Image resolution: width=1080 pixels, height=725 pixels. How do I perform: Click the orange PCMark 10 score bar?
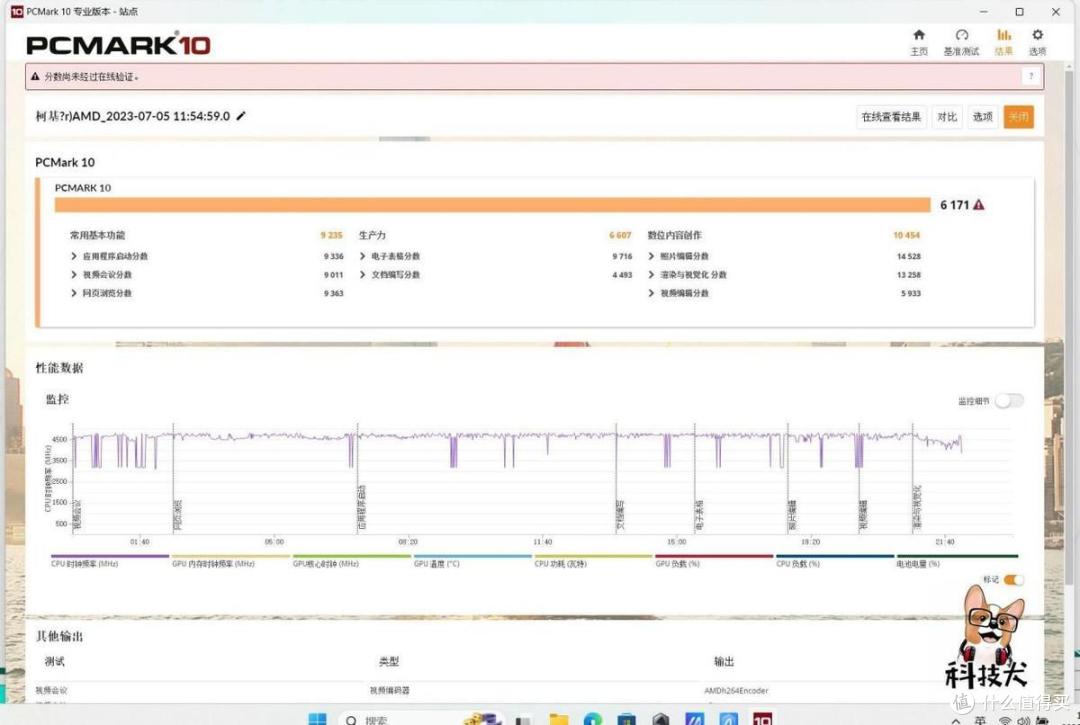492,205
